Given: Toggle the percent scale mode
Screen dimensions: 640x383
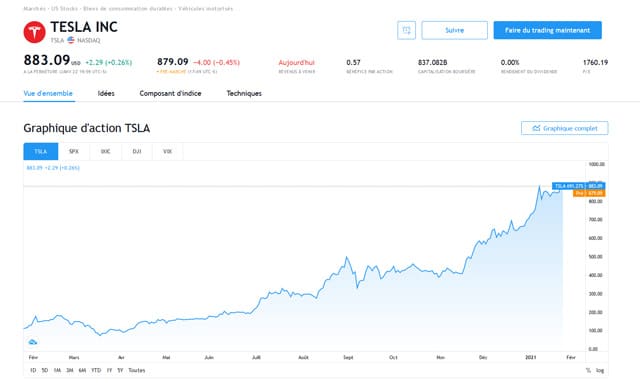Looking at the screenshot, I should 588,370.
